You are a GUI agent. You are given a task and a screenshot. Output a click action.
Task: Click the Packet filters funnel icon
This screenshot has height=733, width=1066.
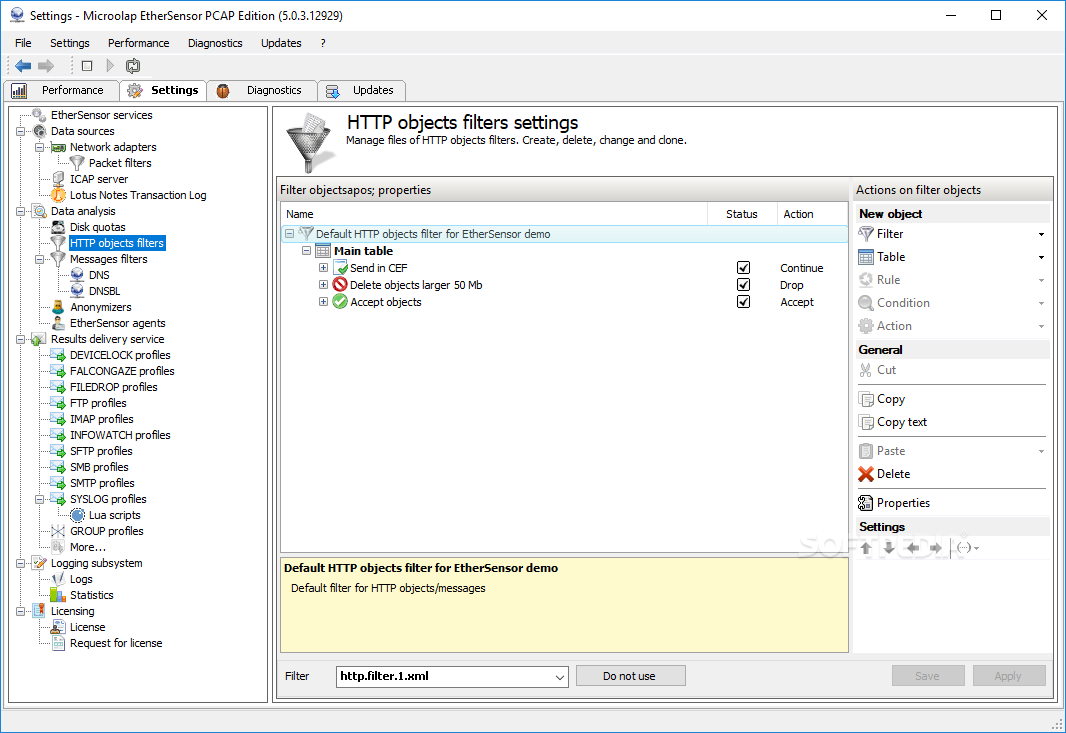[x=78, y=163]
